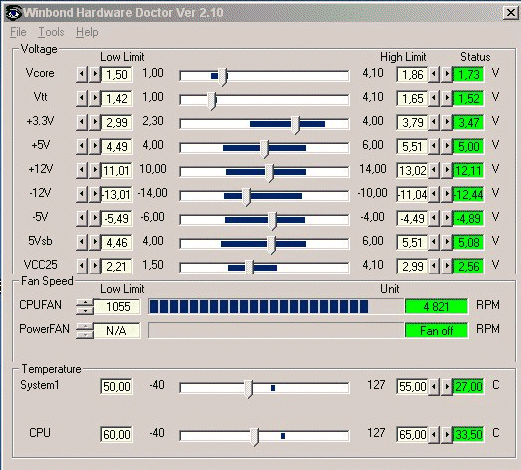Click the CPU high limit field 65,00

tap(412, 434)
